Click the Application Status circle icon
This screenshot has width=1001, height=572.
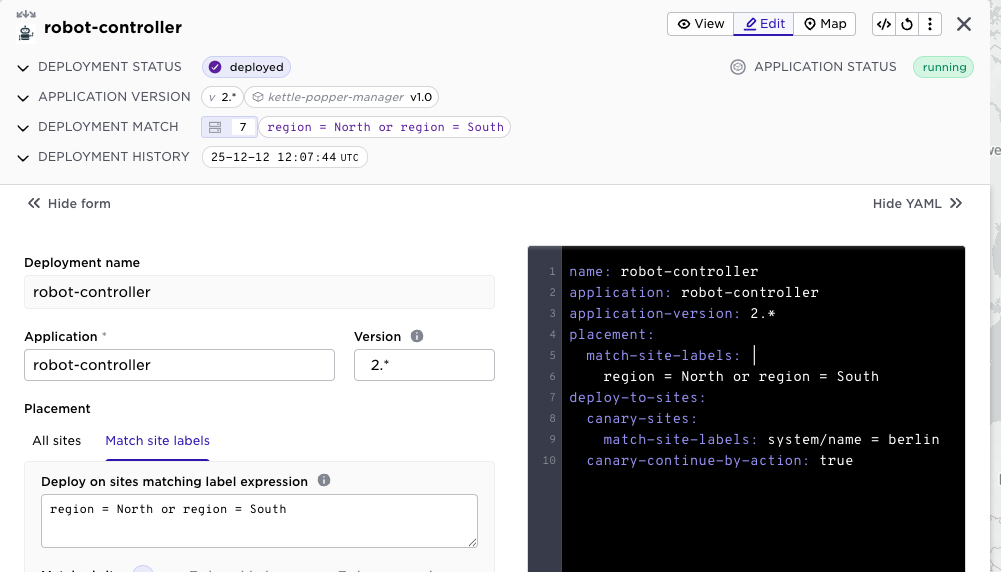point(737,67)
